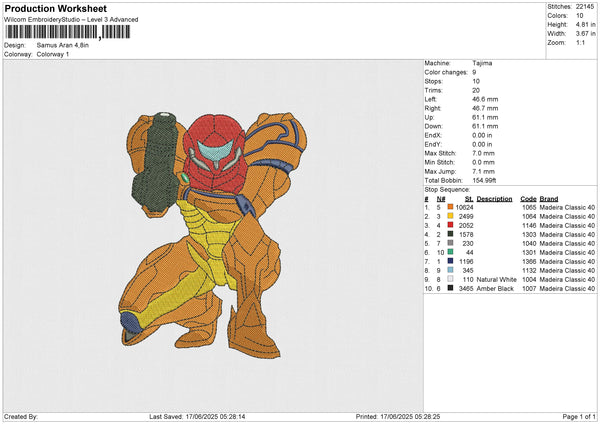Select the navy blue swatch, code 1366

pyautogui.click(x=451, y=261)
